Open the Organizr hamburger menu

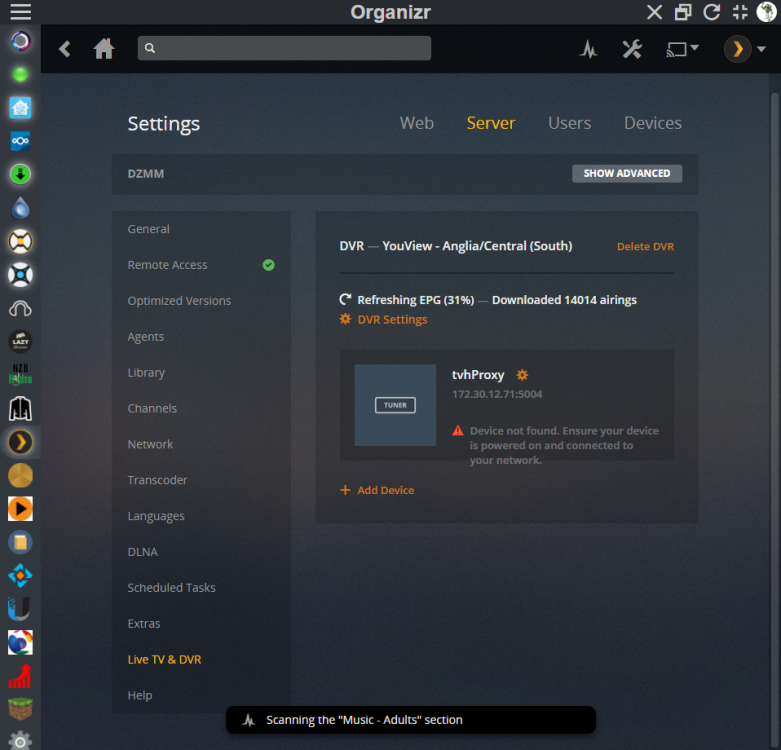click(20, 11)
